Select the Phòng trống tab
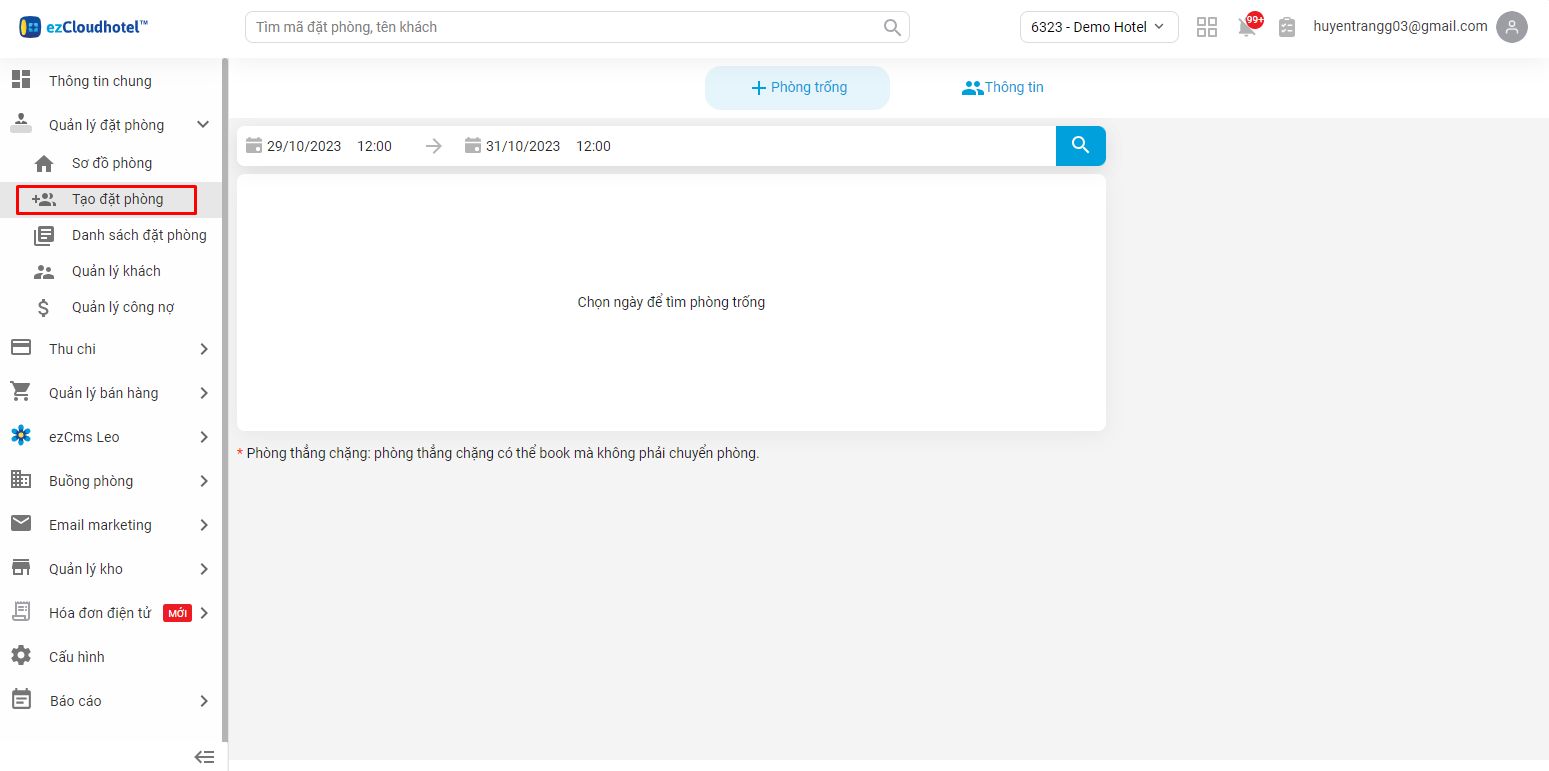This screenshot has width=1549, height=771. (x=797, y=88)
